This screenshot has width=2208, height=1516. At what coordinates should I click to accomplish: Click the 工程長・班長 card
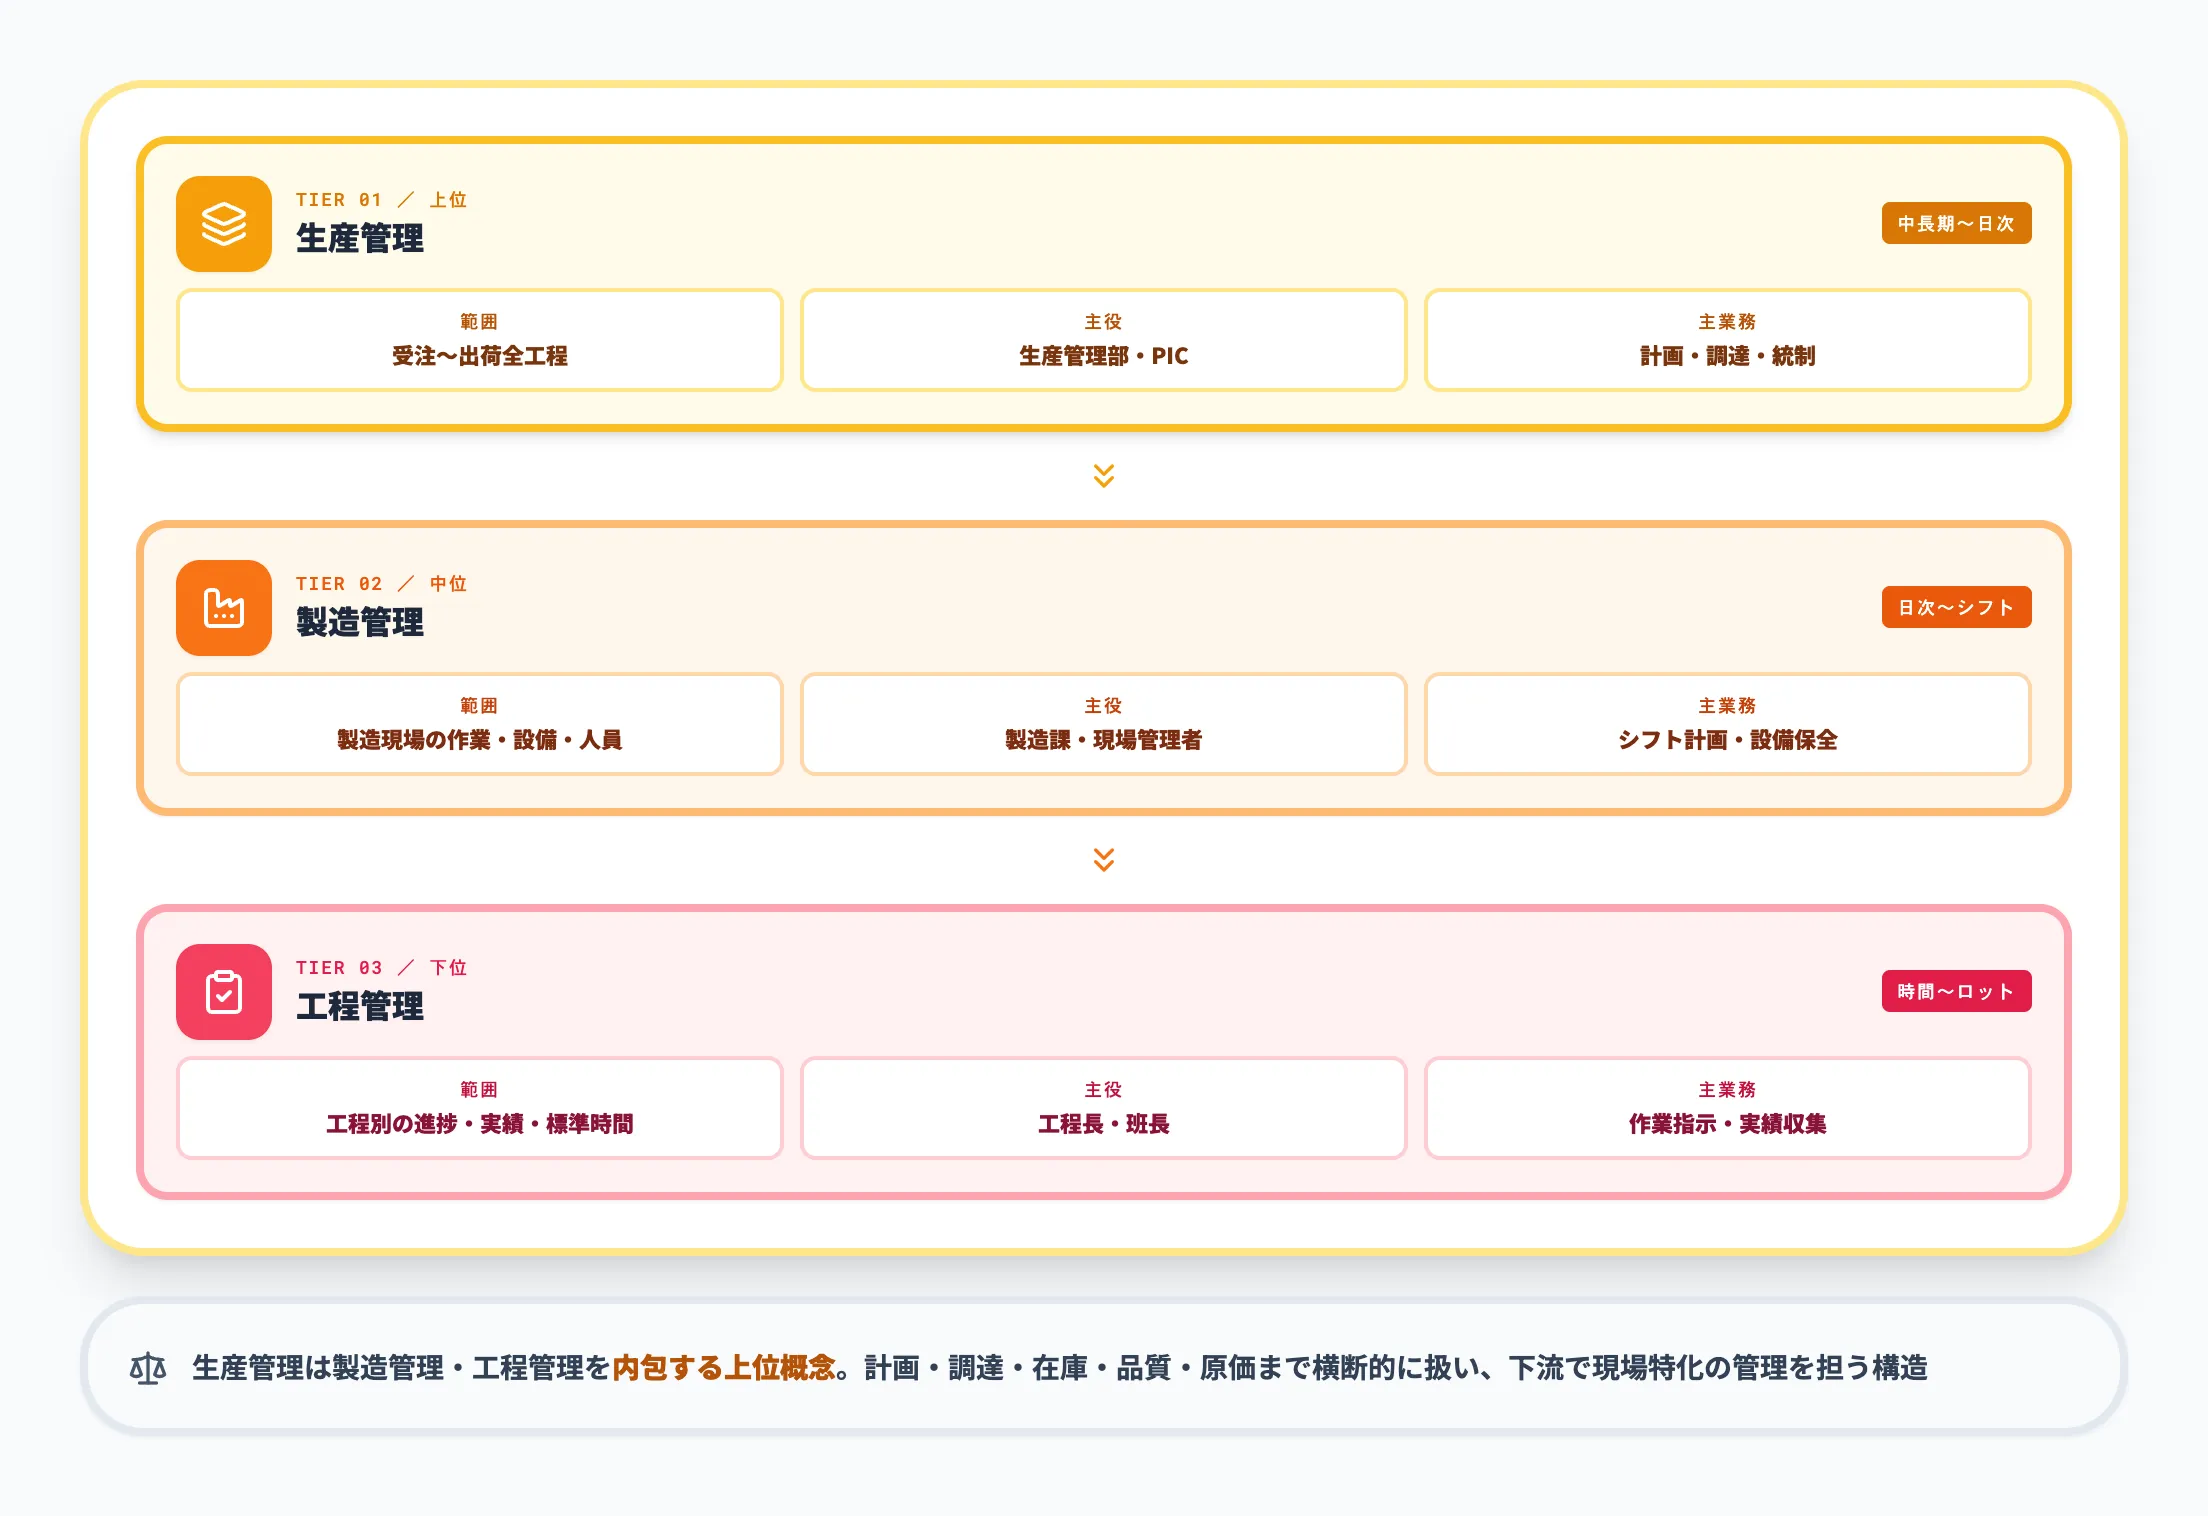point(1103,1108)
